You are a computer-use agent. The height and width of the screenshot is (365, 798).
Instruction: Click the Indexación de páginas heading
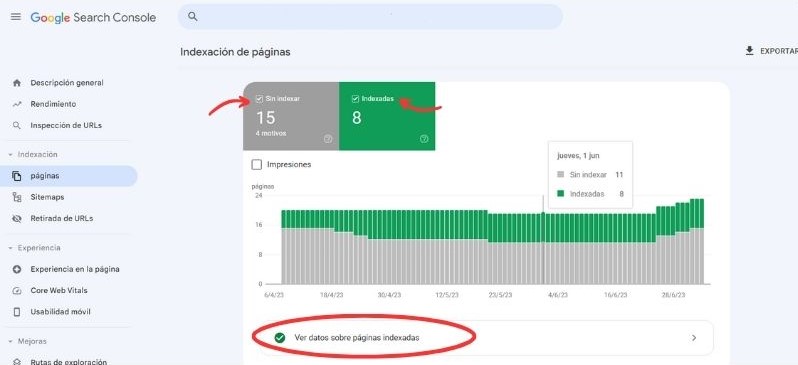(235, 52)
